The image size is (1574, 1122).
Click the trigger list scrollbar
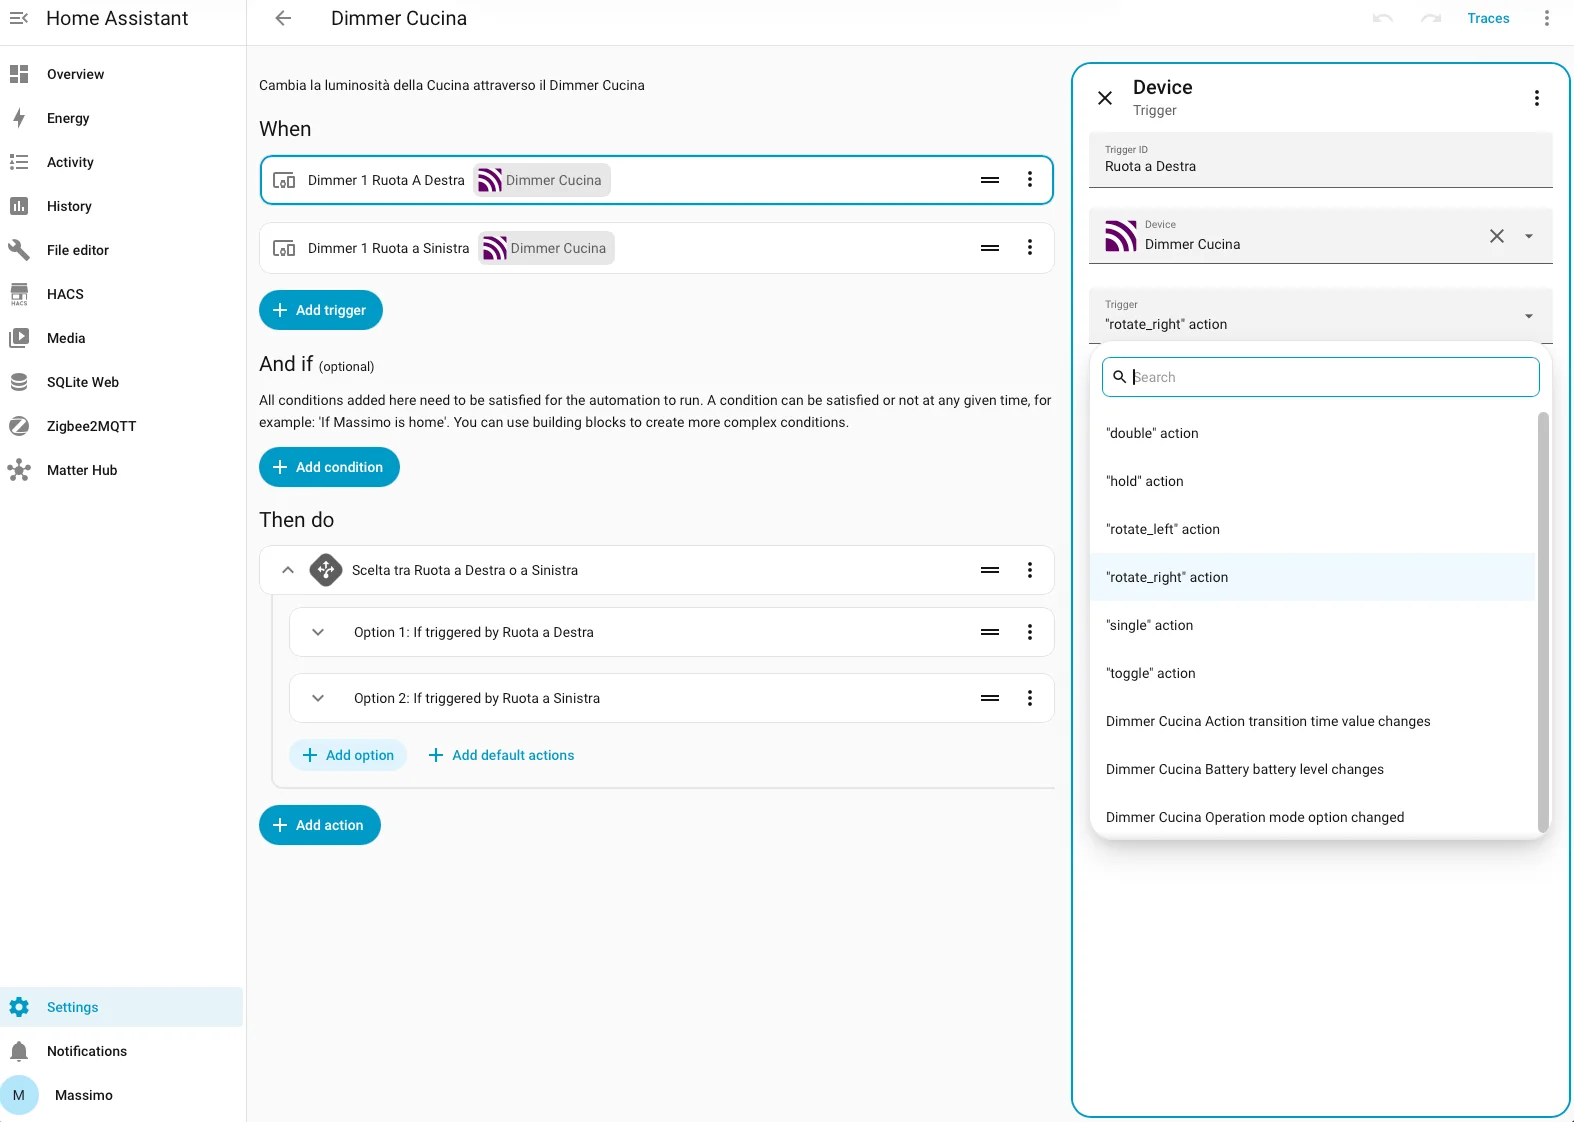coord(1543,621)
